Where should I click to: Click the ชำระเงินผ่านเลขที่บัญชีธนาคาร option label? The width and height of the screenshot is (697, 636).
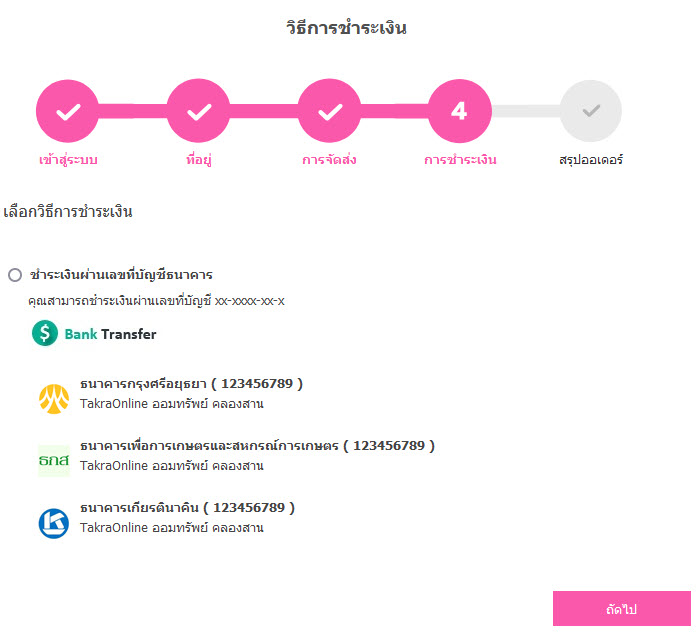[121, 275]
